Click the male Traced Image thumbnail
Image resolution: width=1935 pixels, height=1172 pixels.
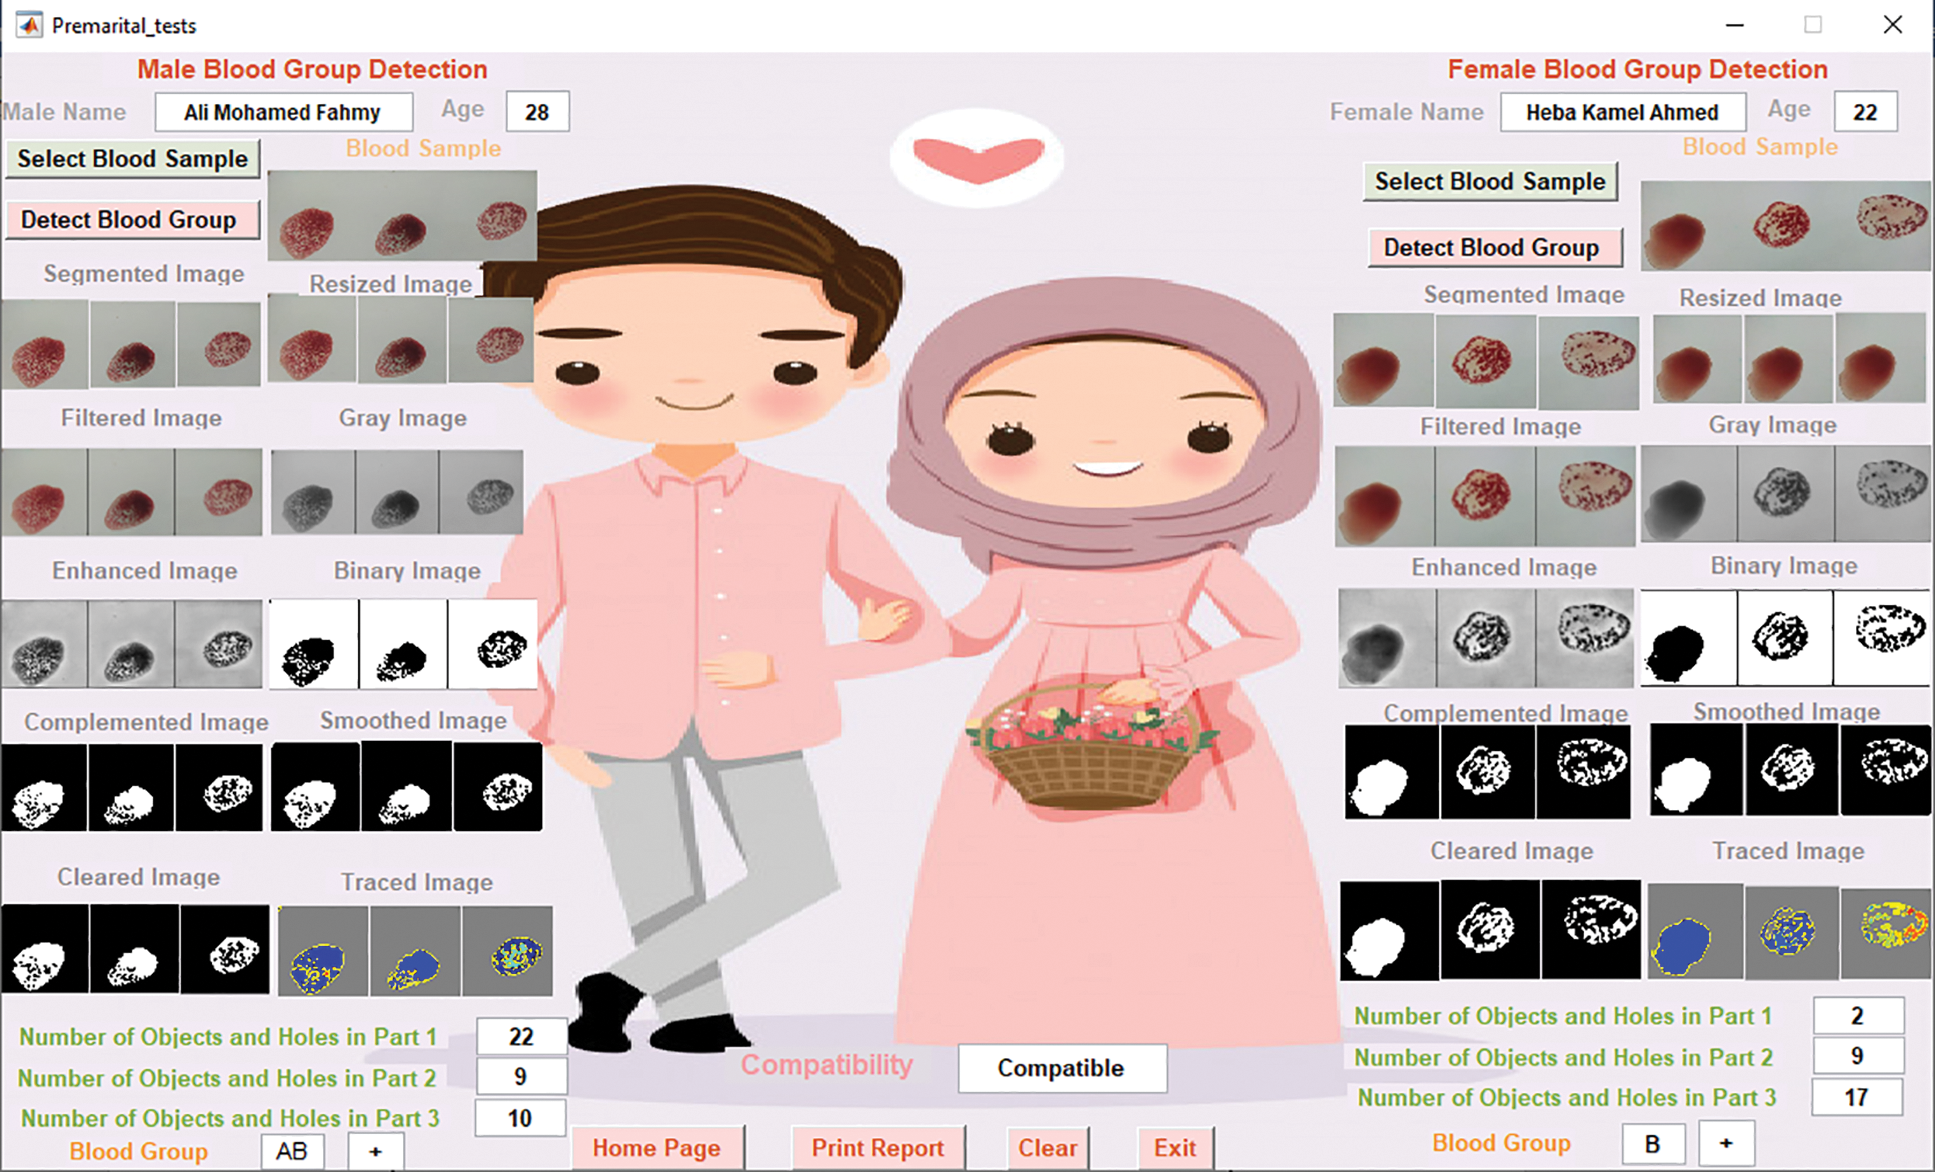click(415, 951)
